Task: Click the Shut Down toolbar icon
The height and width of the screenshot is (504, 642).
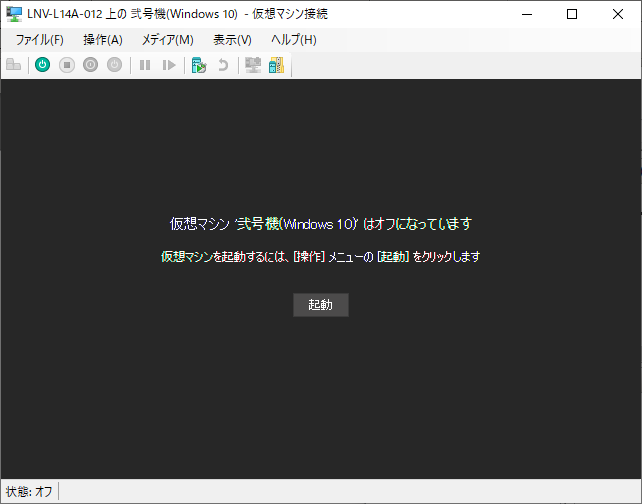Action: pyautogui.click(x=90, y=65)
